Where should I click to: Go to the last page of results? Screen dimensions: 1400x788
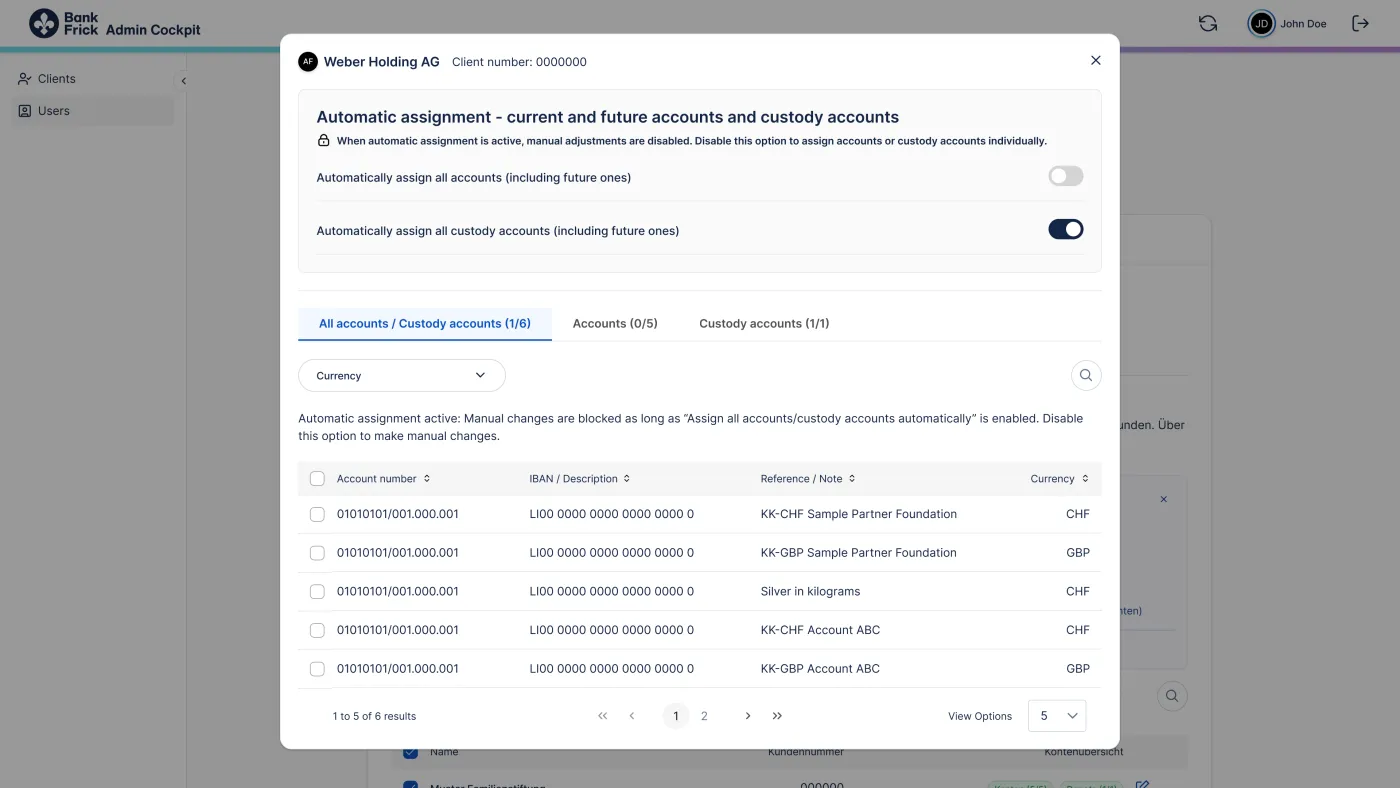click(777, 716)
